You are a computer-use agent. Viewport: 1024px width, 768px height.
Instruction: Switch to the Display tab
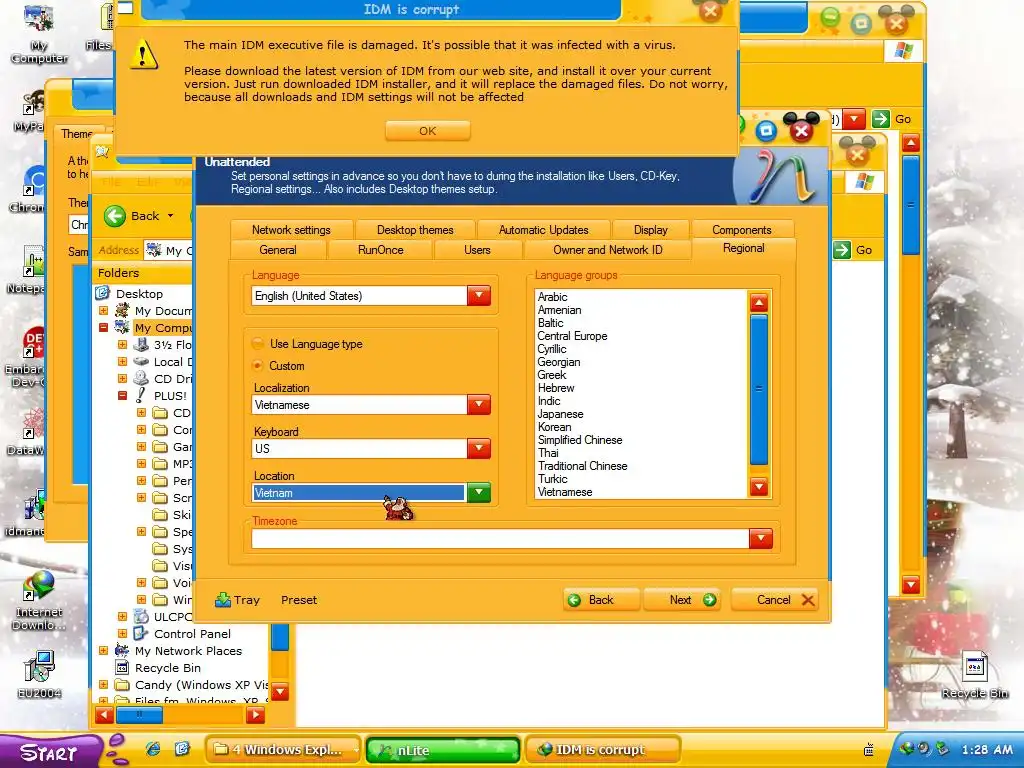[x=650, y=230]
